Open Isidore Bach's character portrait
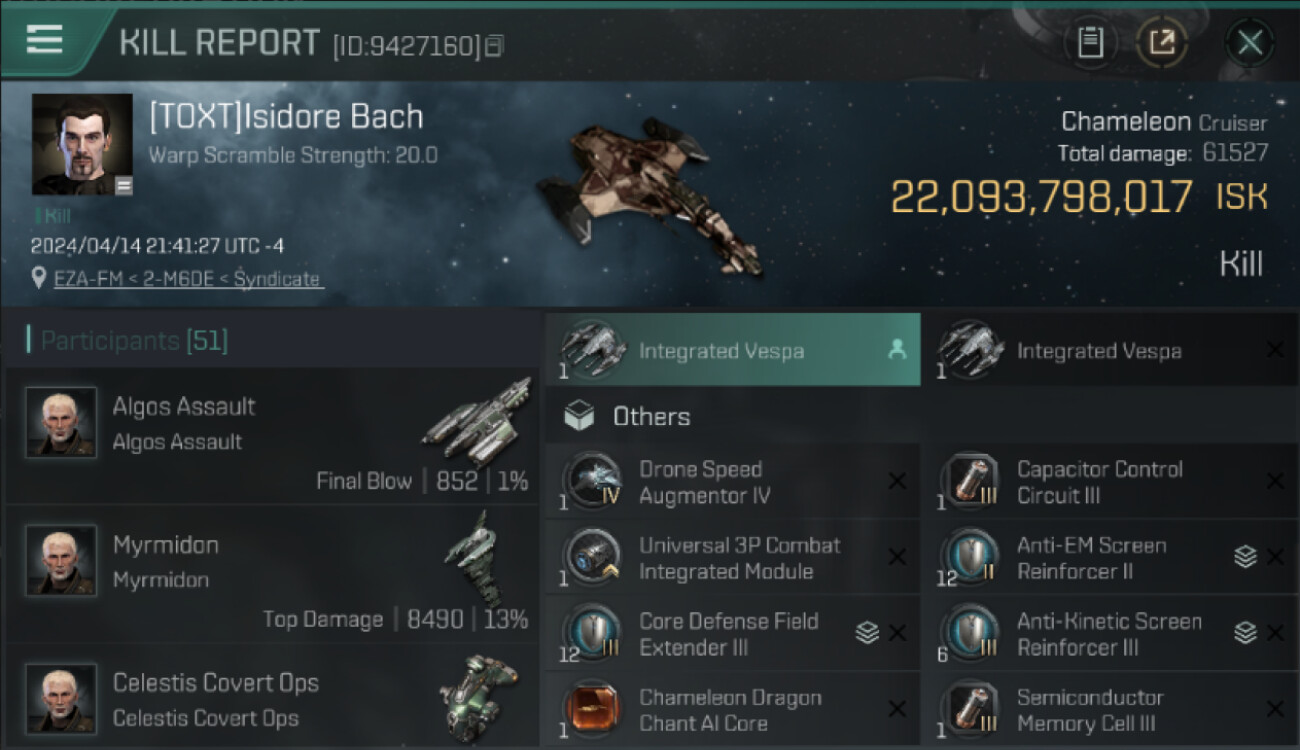Viewport: 1300px width, 750px height. point(82,144)
